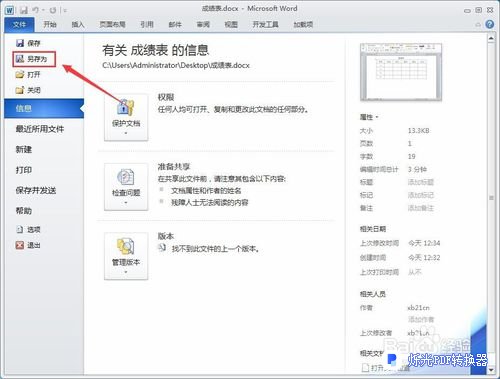
Task: Click 打开 in the File menu
Action: coord(28,74)
